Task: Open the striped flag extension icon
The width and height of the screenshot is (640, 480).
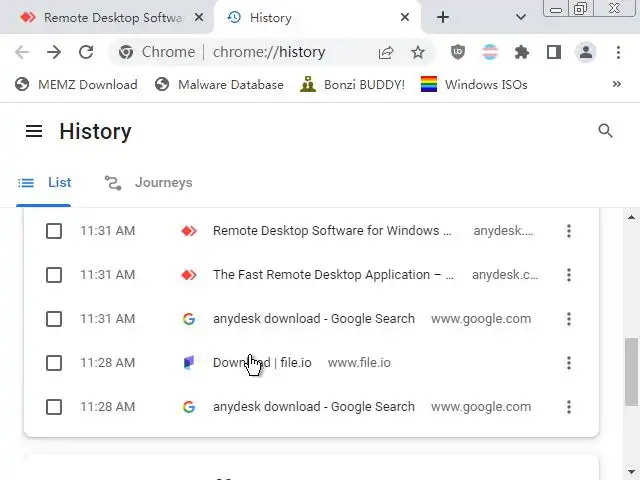Action: coord(490,52)
